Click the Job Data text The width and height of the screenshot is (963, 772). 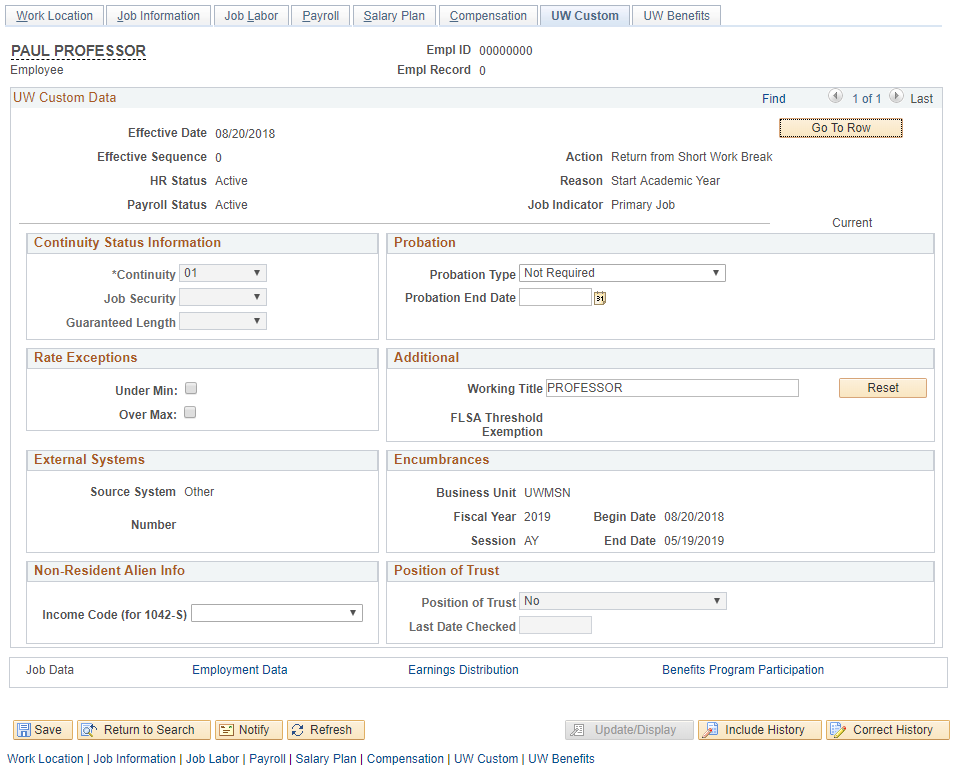click(x=50, y=669)
